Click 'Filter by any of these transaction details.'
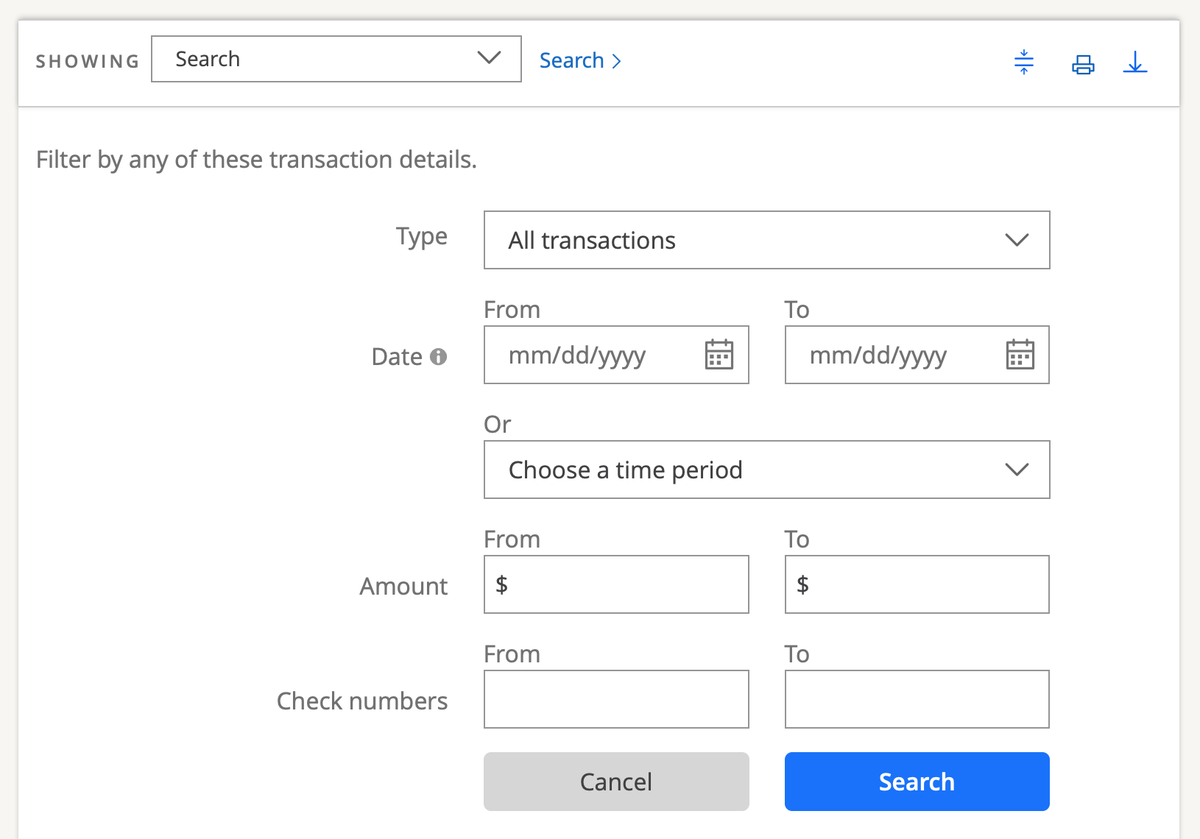 256,159
